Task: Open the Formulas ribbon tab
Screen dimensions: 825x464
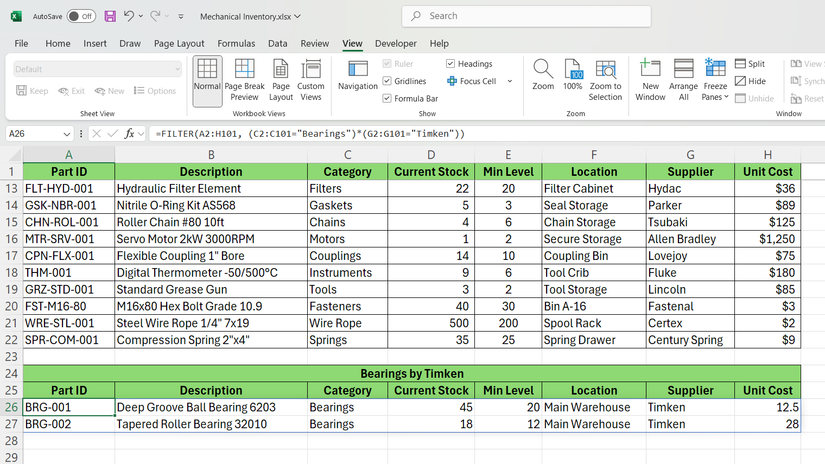Action: point(236,44)
